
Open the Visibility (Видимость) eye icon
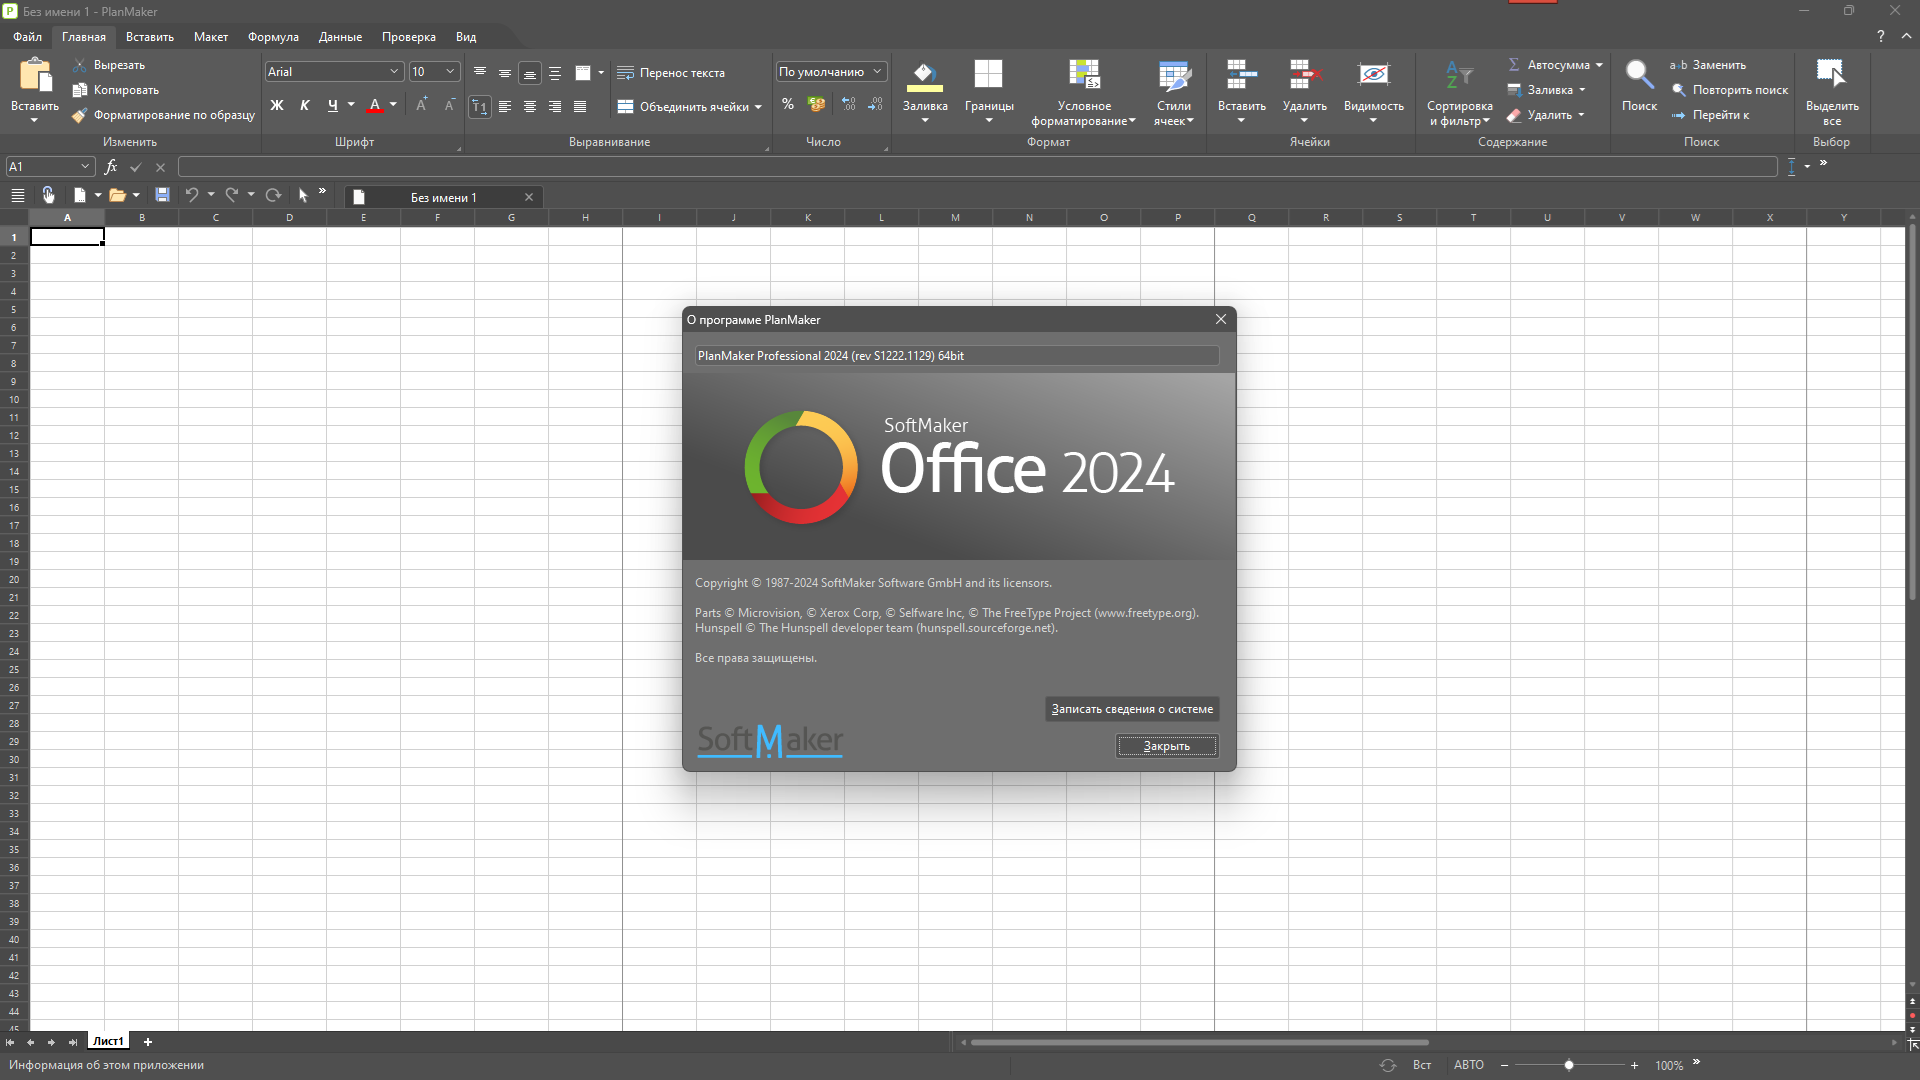point(1374,74)
